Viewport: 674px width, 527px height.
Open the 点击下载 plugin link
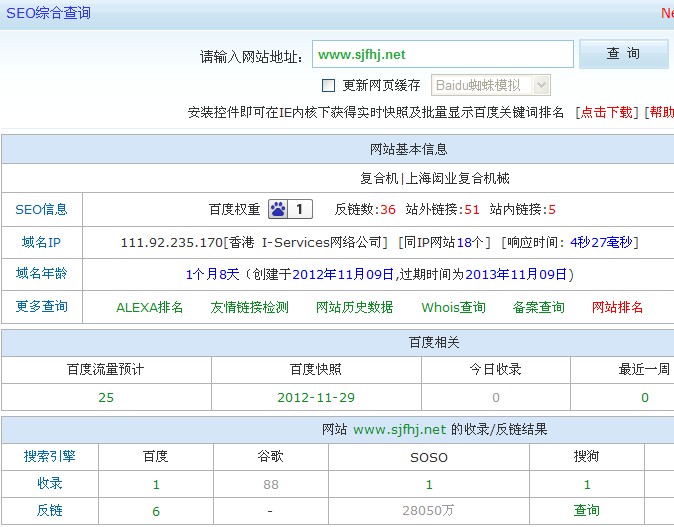(x=608, y=113)
